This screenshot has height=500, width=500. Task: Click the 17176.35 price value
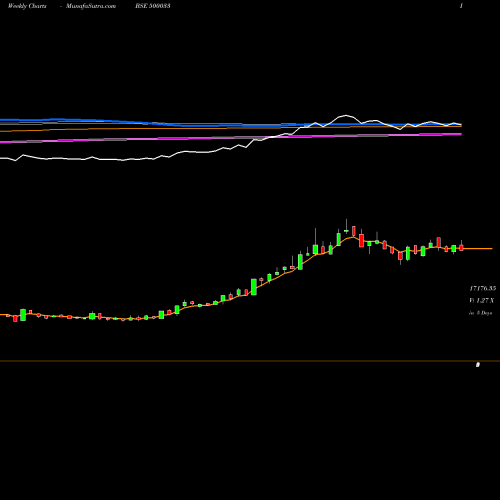(483, 288)
